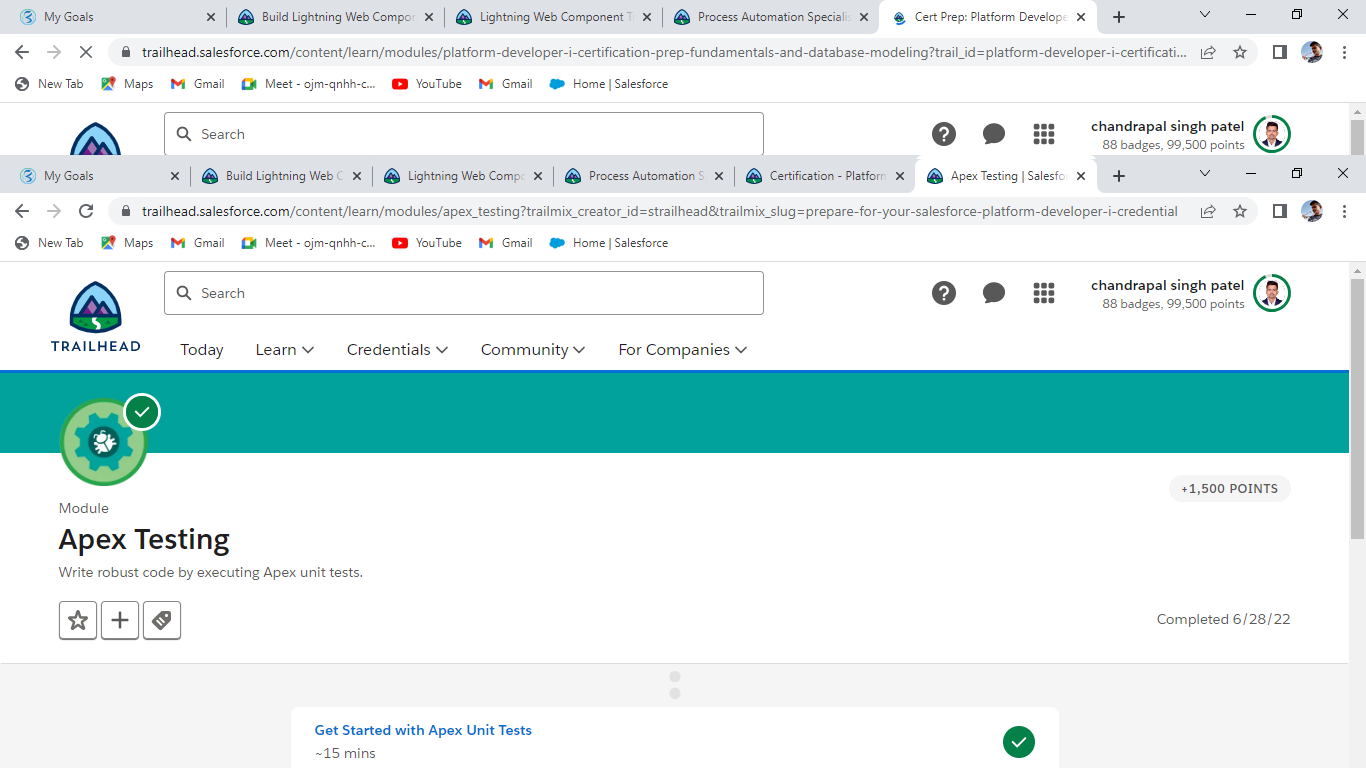The image size is (1366, 768).
Task: Open the Home | Salesforce bookmark
Action: tap(609, 243)
